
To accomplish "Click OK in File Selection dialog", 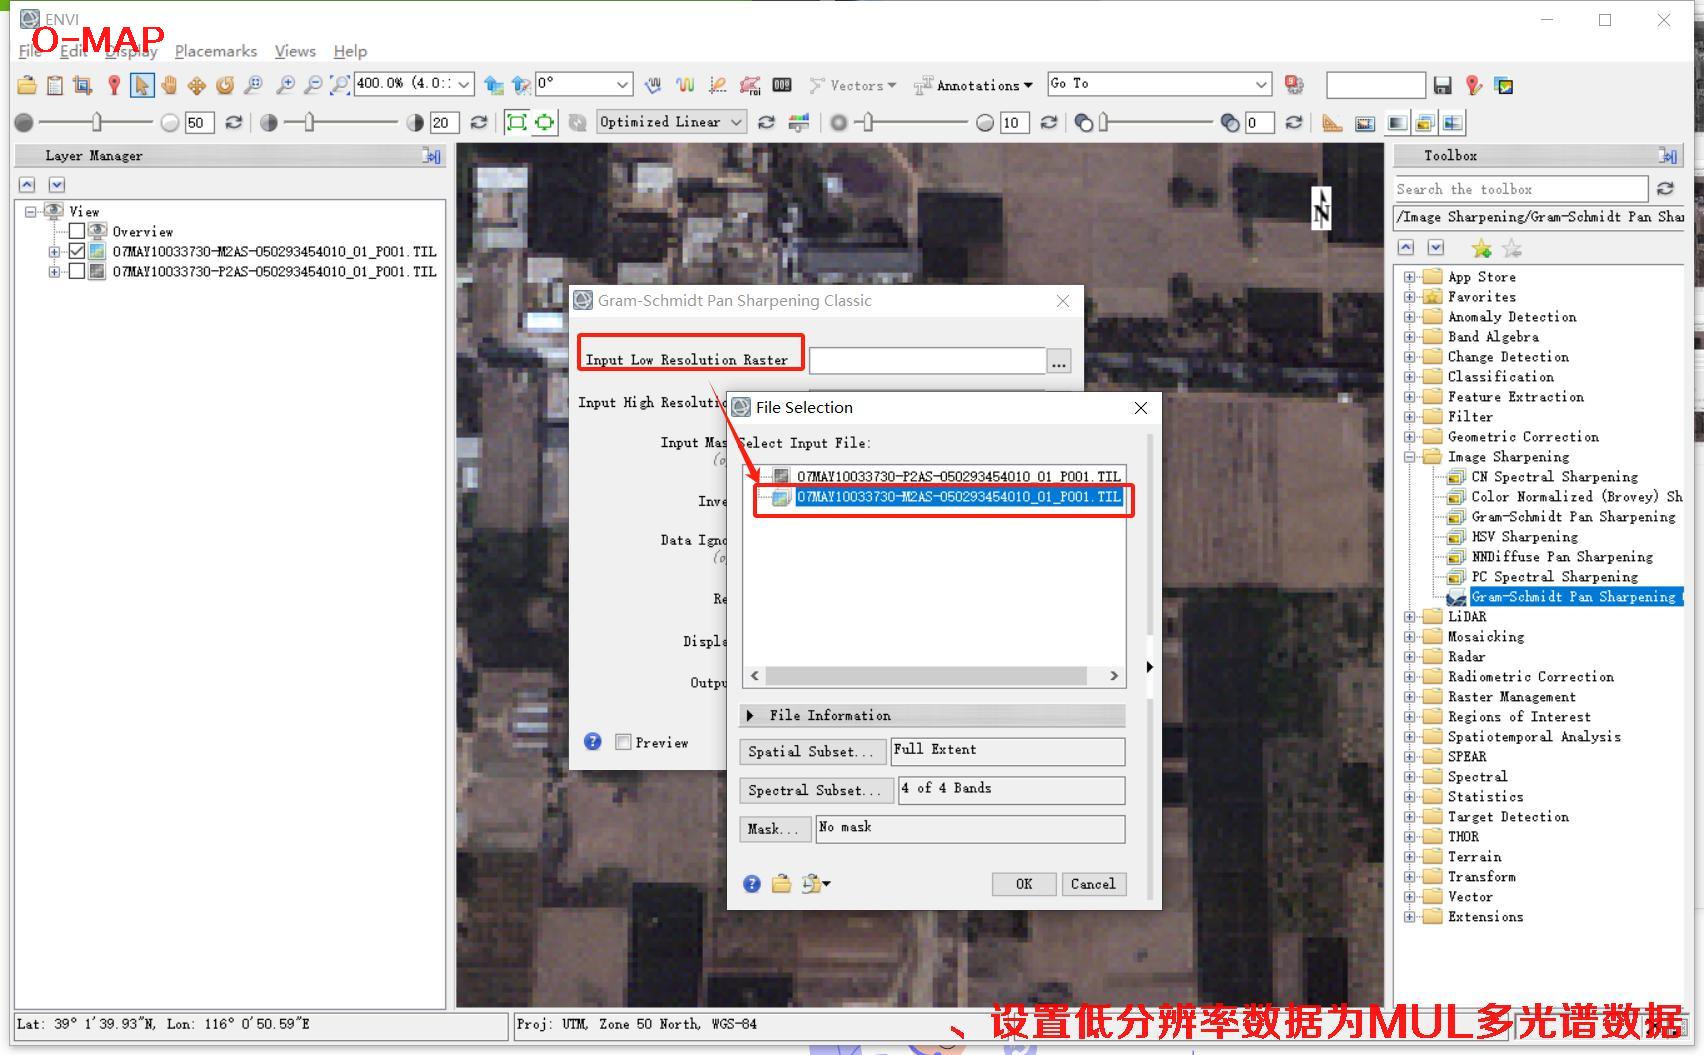I will (1024, 884).
